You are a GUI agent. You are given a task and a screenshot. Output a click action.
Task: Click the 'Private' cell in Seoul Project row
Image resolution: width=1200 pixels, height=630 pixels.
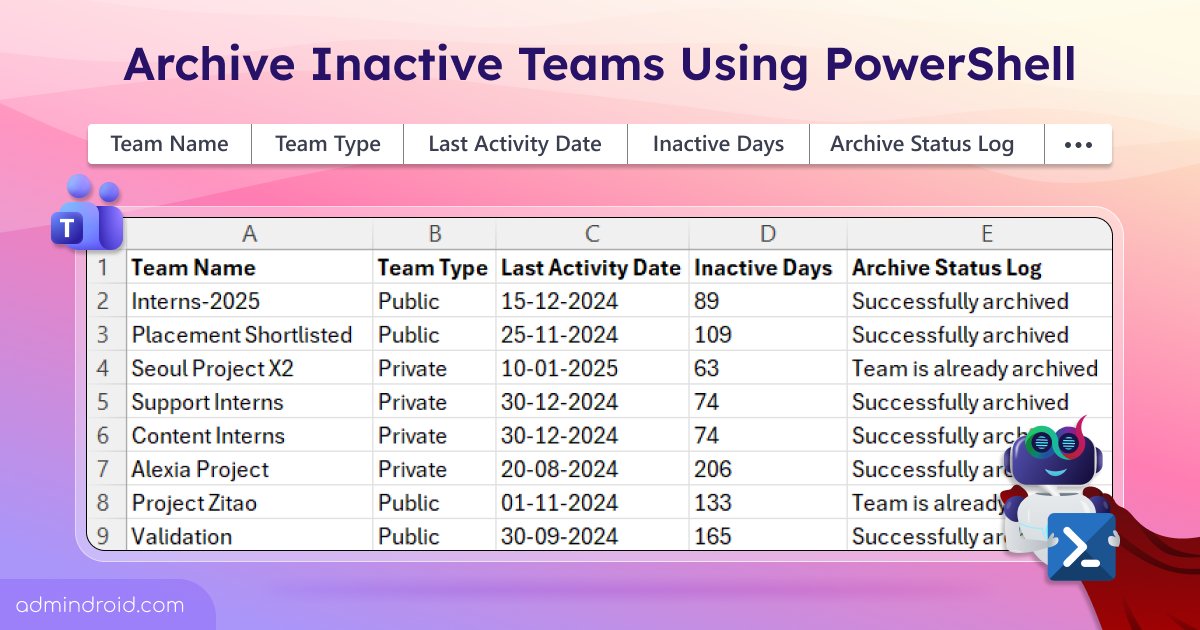[435, 368]
